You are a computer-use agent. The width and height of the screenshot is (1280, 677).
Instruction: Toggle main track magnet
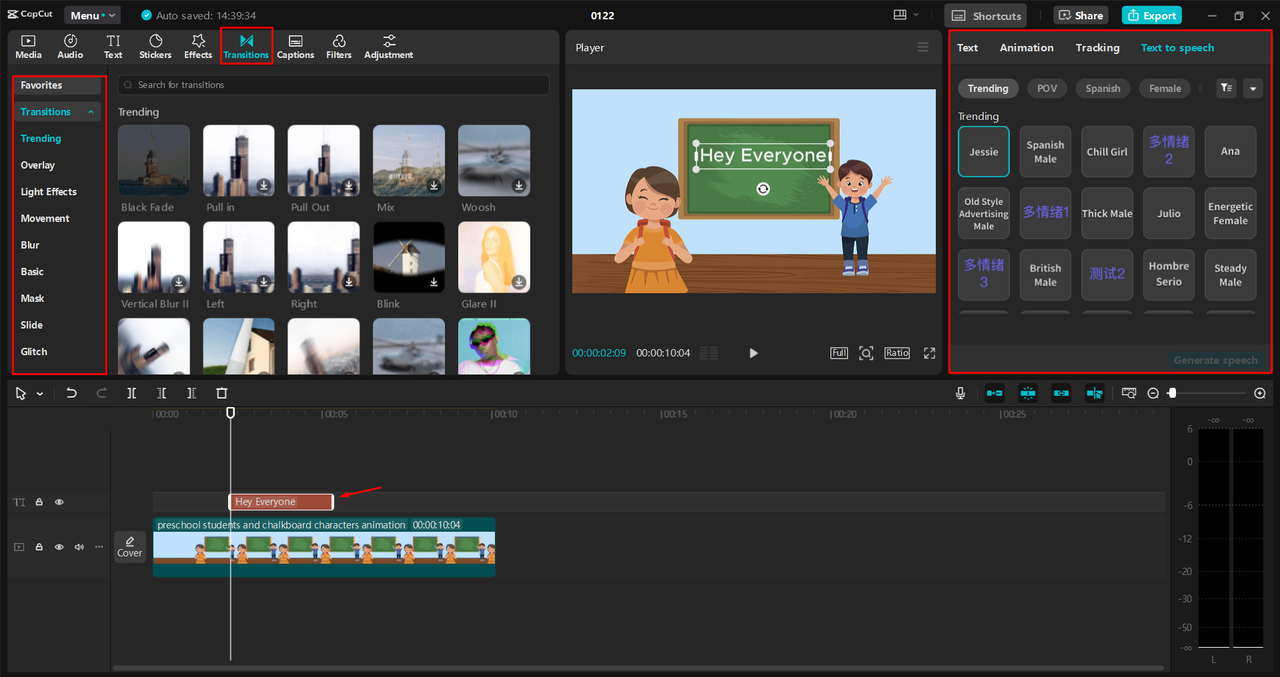point(994,393)
